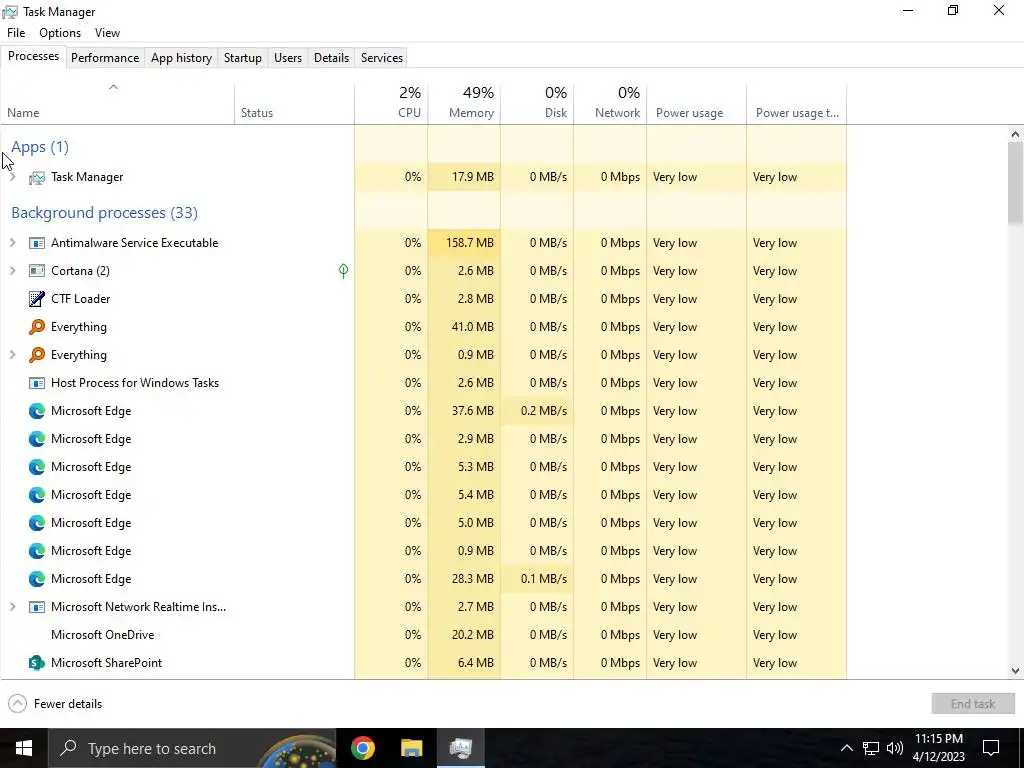1024x768 pixels.
Task: Click the Microsoft Edge icon using 2.9 MB
Action: 37,439
